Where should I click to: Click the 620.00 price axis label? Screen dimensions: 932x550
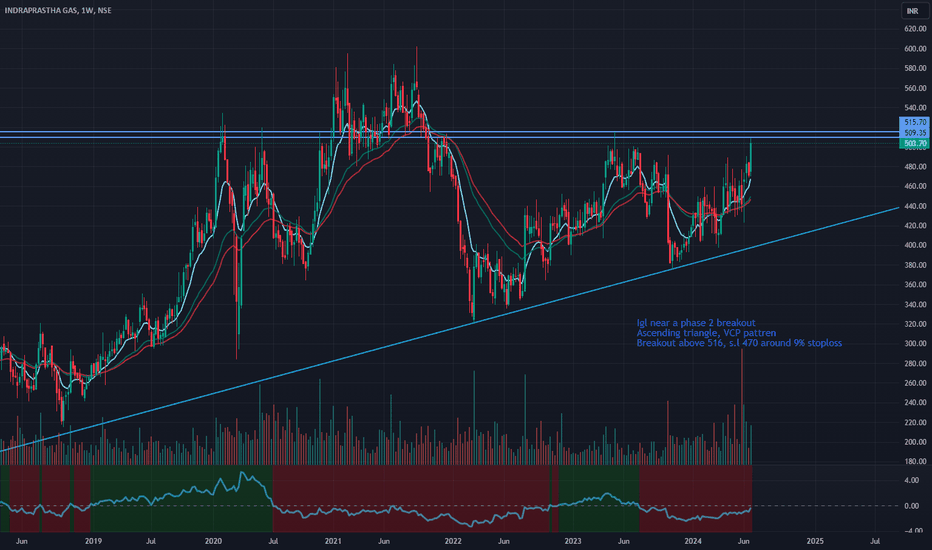[915, 29]
